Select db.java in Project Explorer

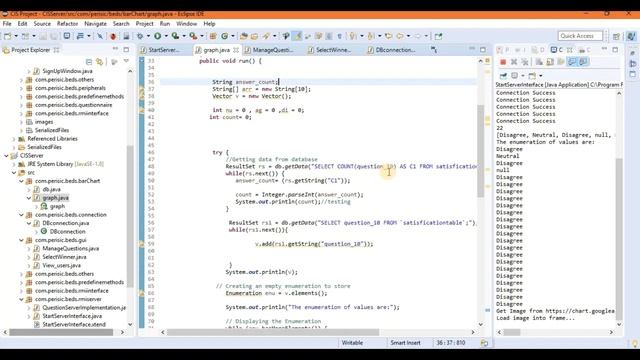click(x=51, y=190)
